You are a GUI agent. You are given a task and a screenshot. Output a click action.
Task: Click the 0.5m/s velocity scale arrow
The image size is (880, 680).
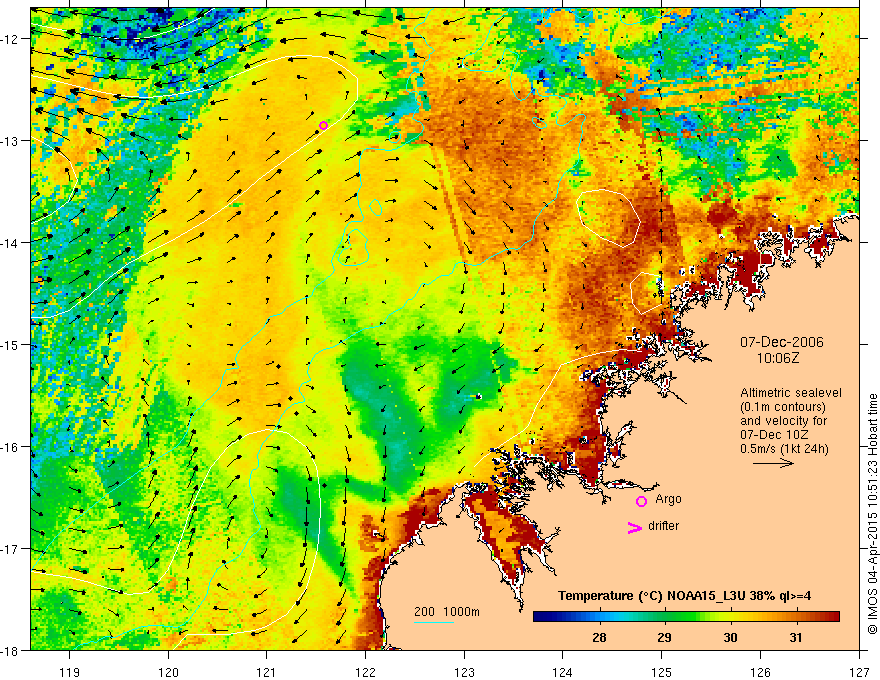tap(773, 463)
